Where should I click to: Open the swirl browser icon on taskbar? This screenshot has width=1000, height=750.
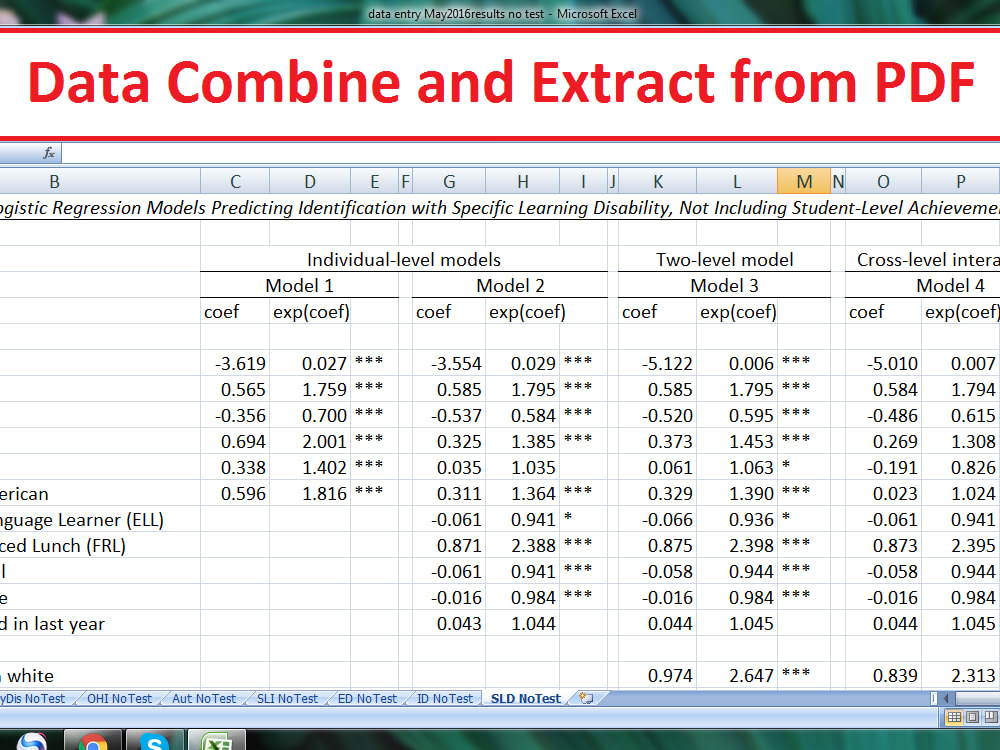pos(32,742)
